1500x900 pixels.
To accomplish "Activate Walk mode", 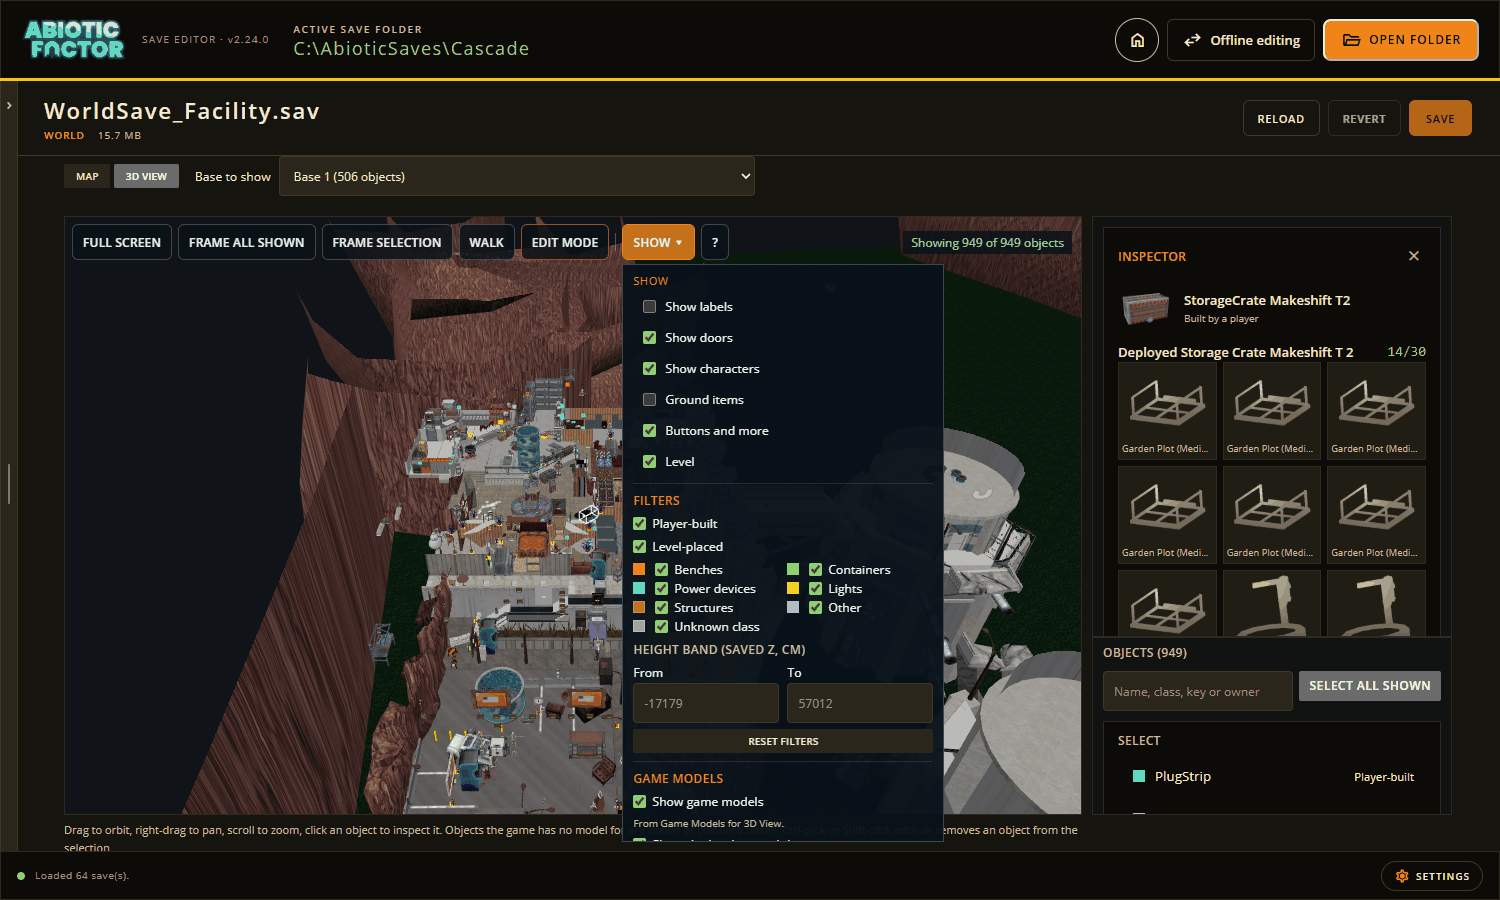I will click(487, 242).
